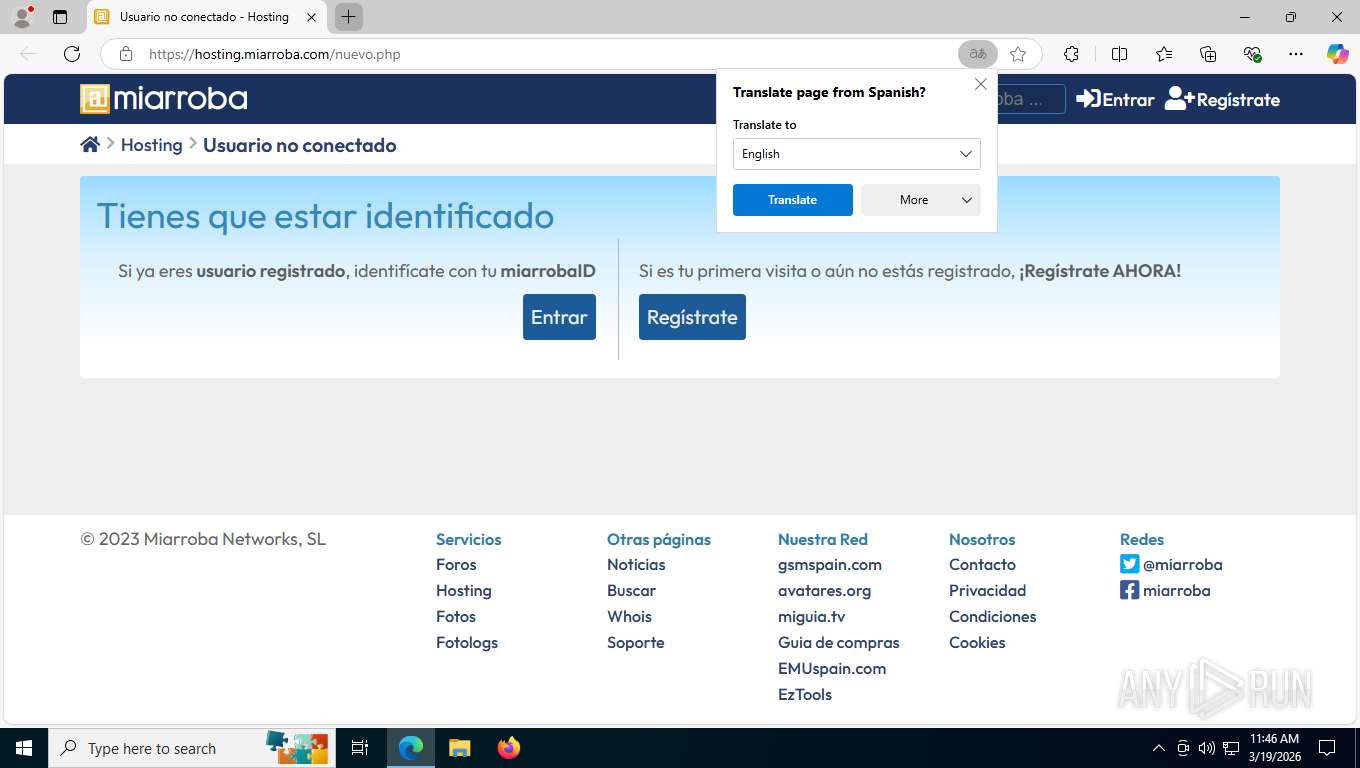Screen dimensions: 1360x768
Task: Click the address bar URL field
Action: 550,54
